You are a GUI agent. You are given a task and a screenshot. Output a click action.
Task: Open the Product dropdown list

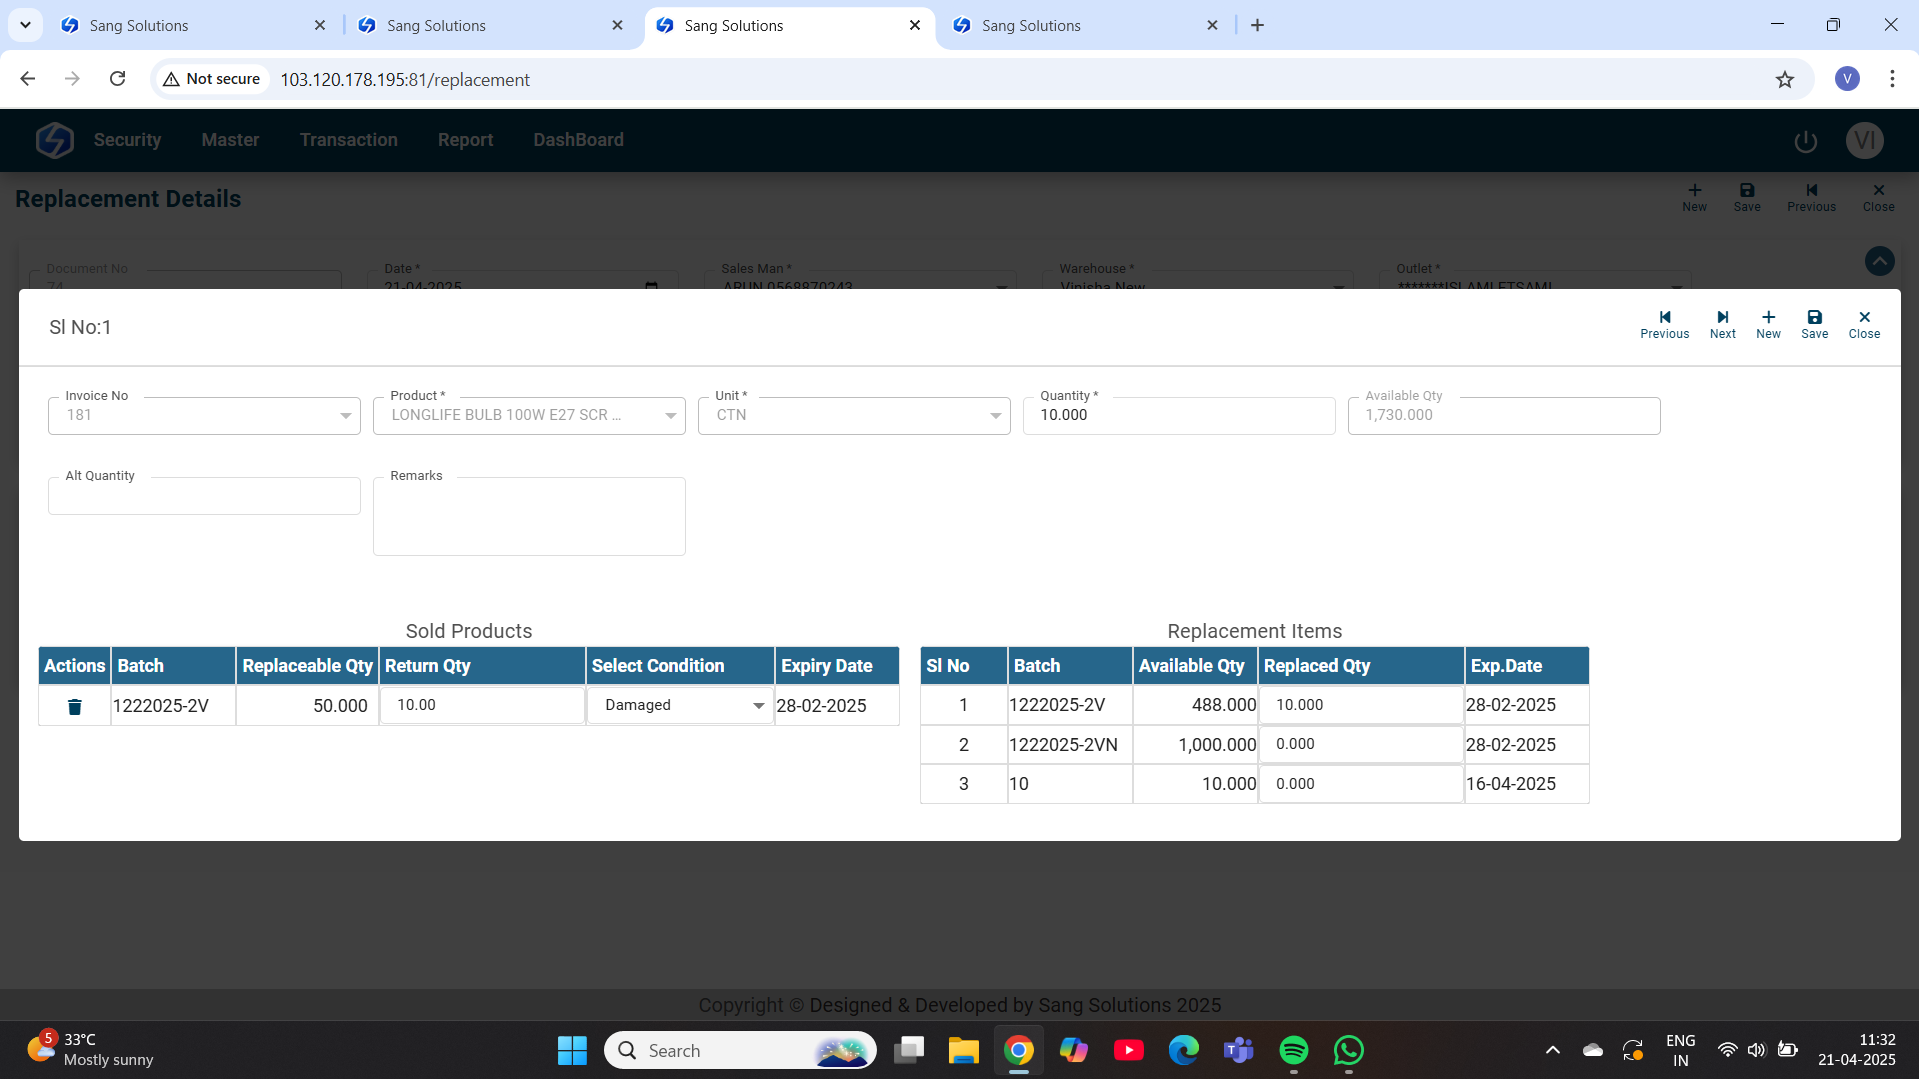click(x=670, y=416)
